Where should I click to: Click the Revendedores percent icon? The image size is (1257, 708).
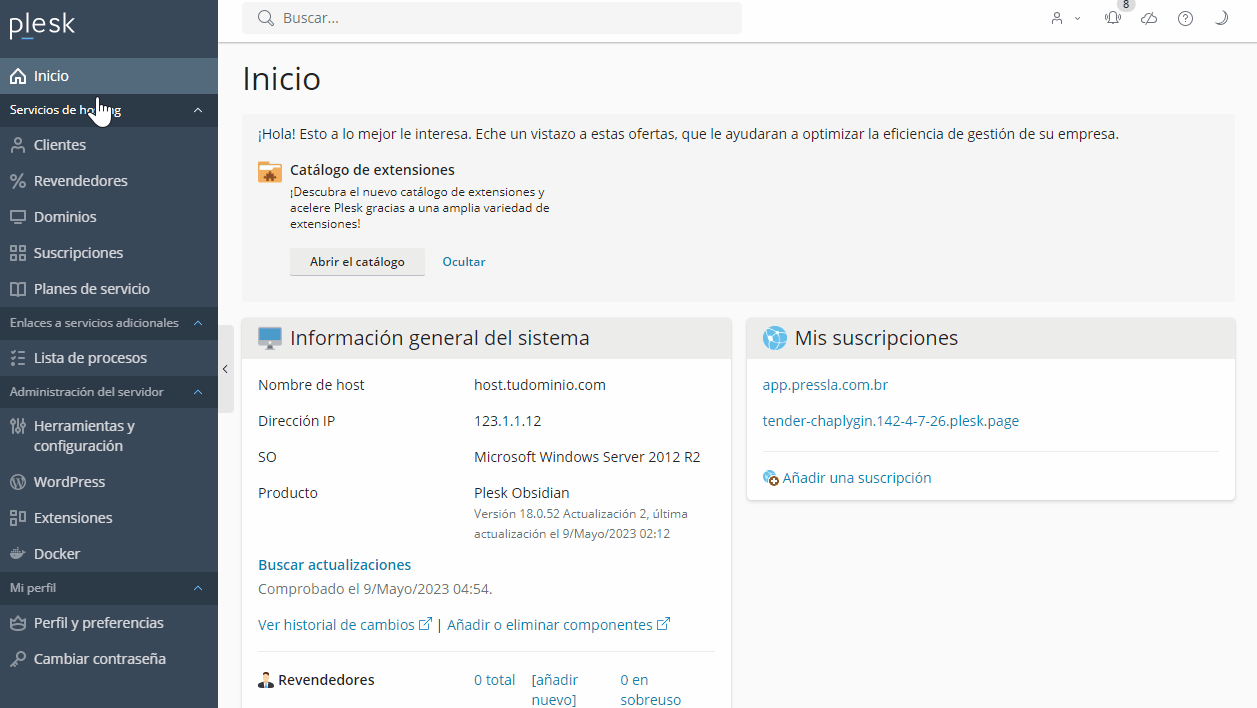[x=17, y=181]
